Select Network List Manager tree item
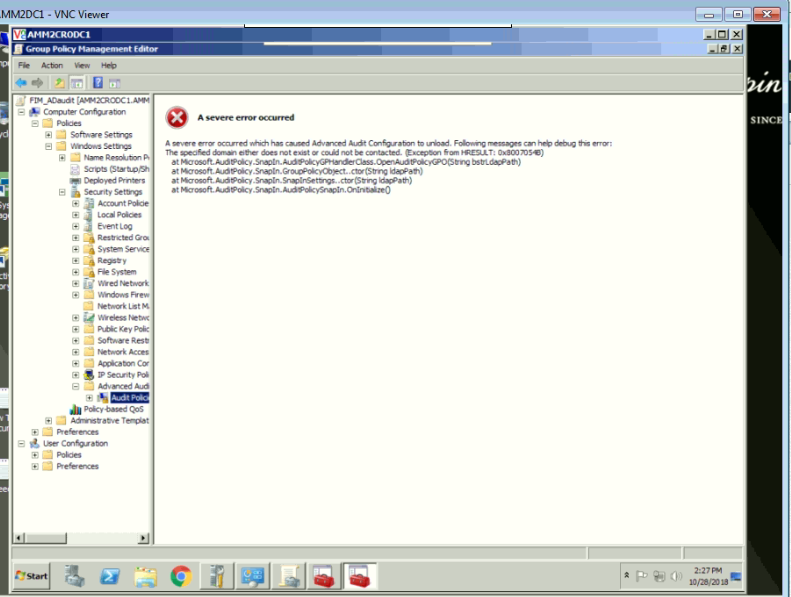Image resolution: width=791 pixels, height=597 pixels. click(123, 306)
